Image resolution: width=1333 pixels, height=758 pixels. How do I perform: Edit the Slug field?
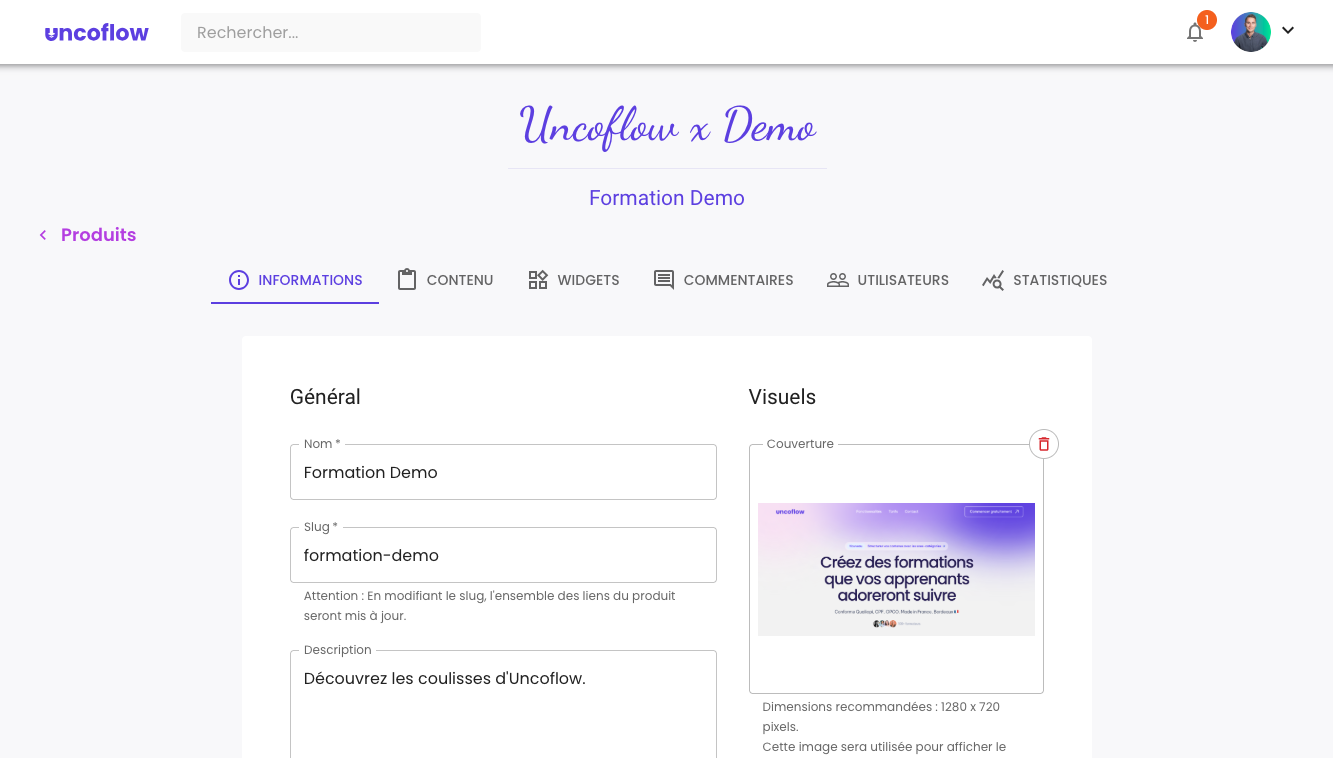503,555
